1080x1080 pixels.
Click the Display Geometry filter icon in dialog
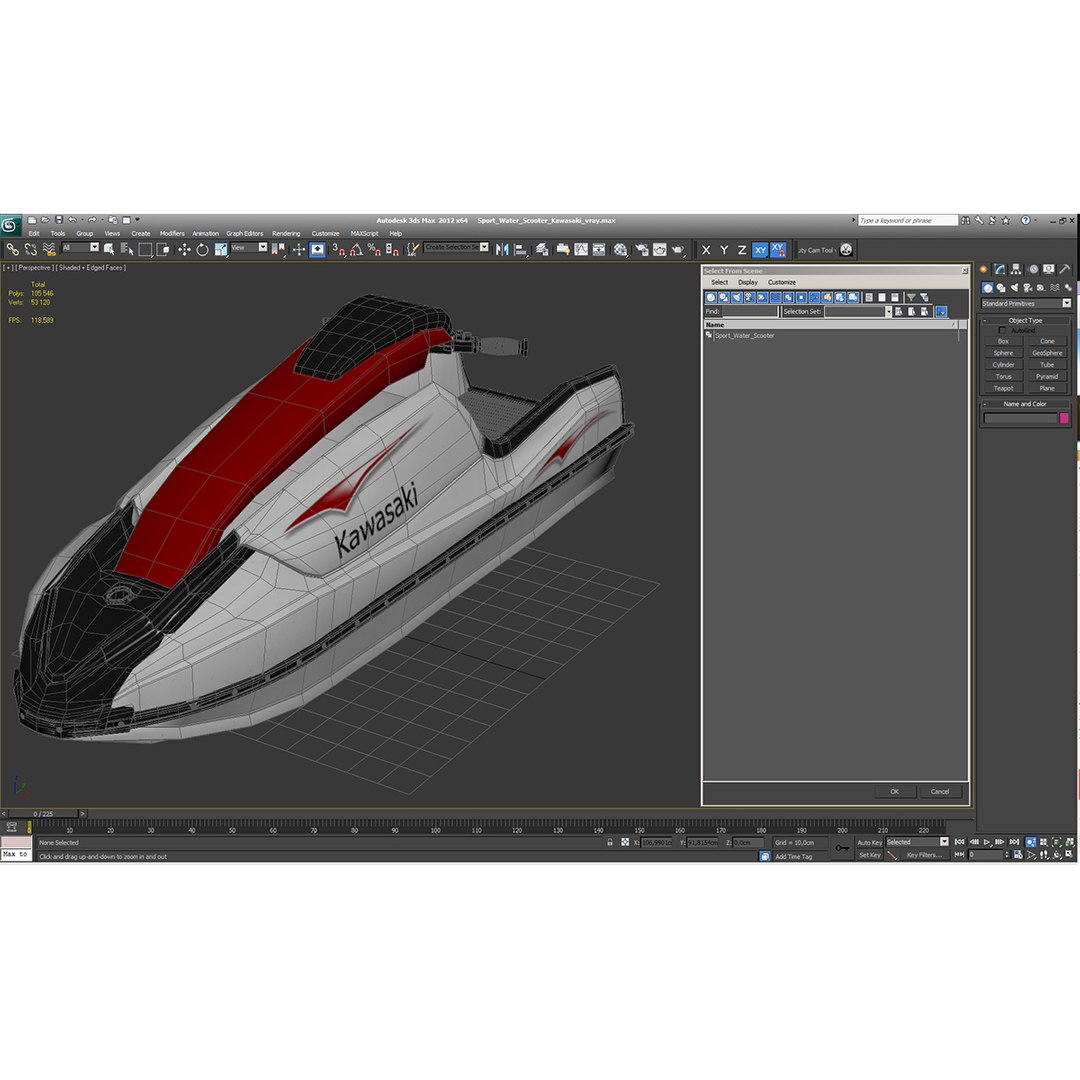click(711, 298)
